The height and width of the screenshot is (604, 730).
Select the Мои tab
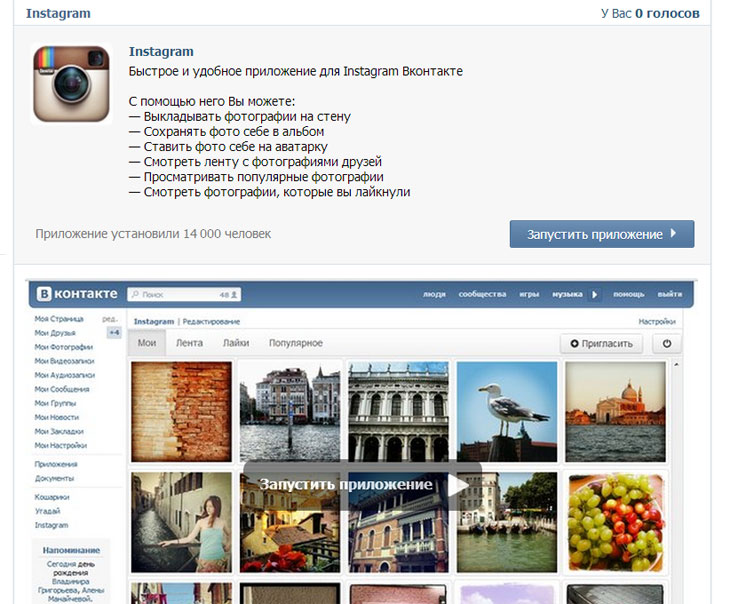coord(147,343)
